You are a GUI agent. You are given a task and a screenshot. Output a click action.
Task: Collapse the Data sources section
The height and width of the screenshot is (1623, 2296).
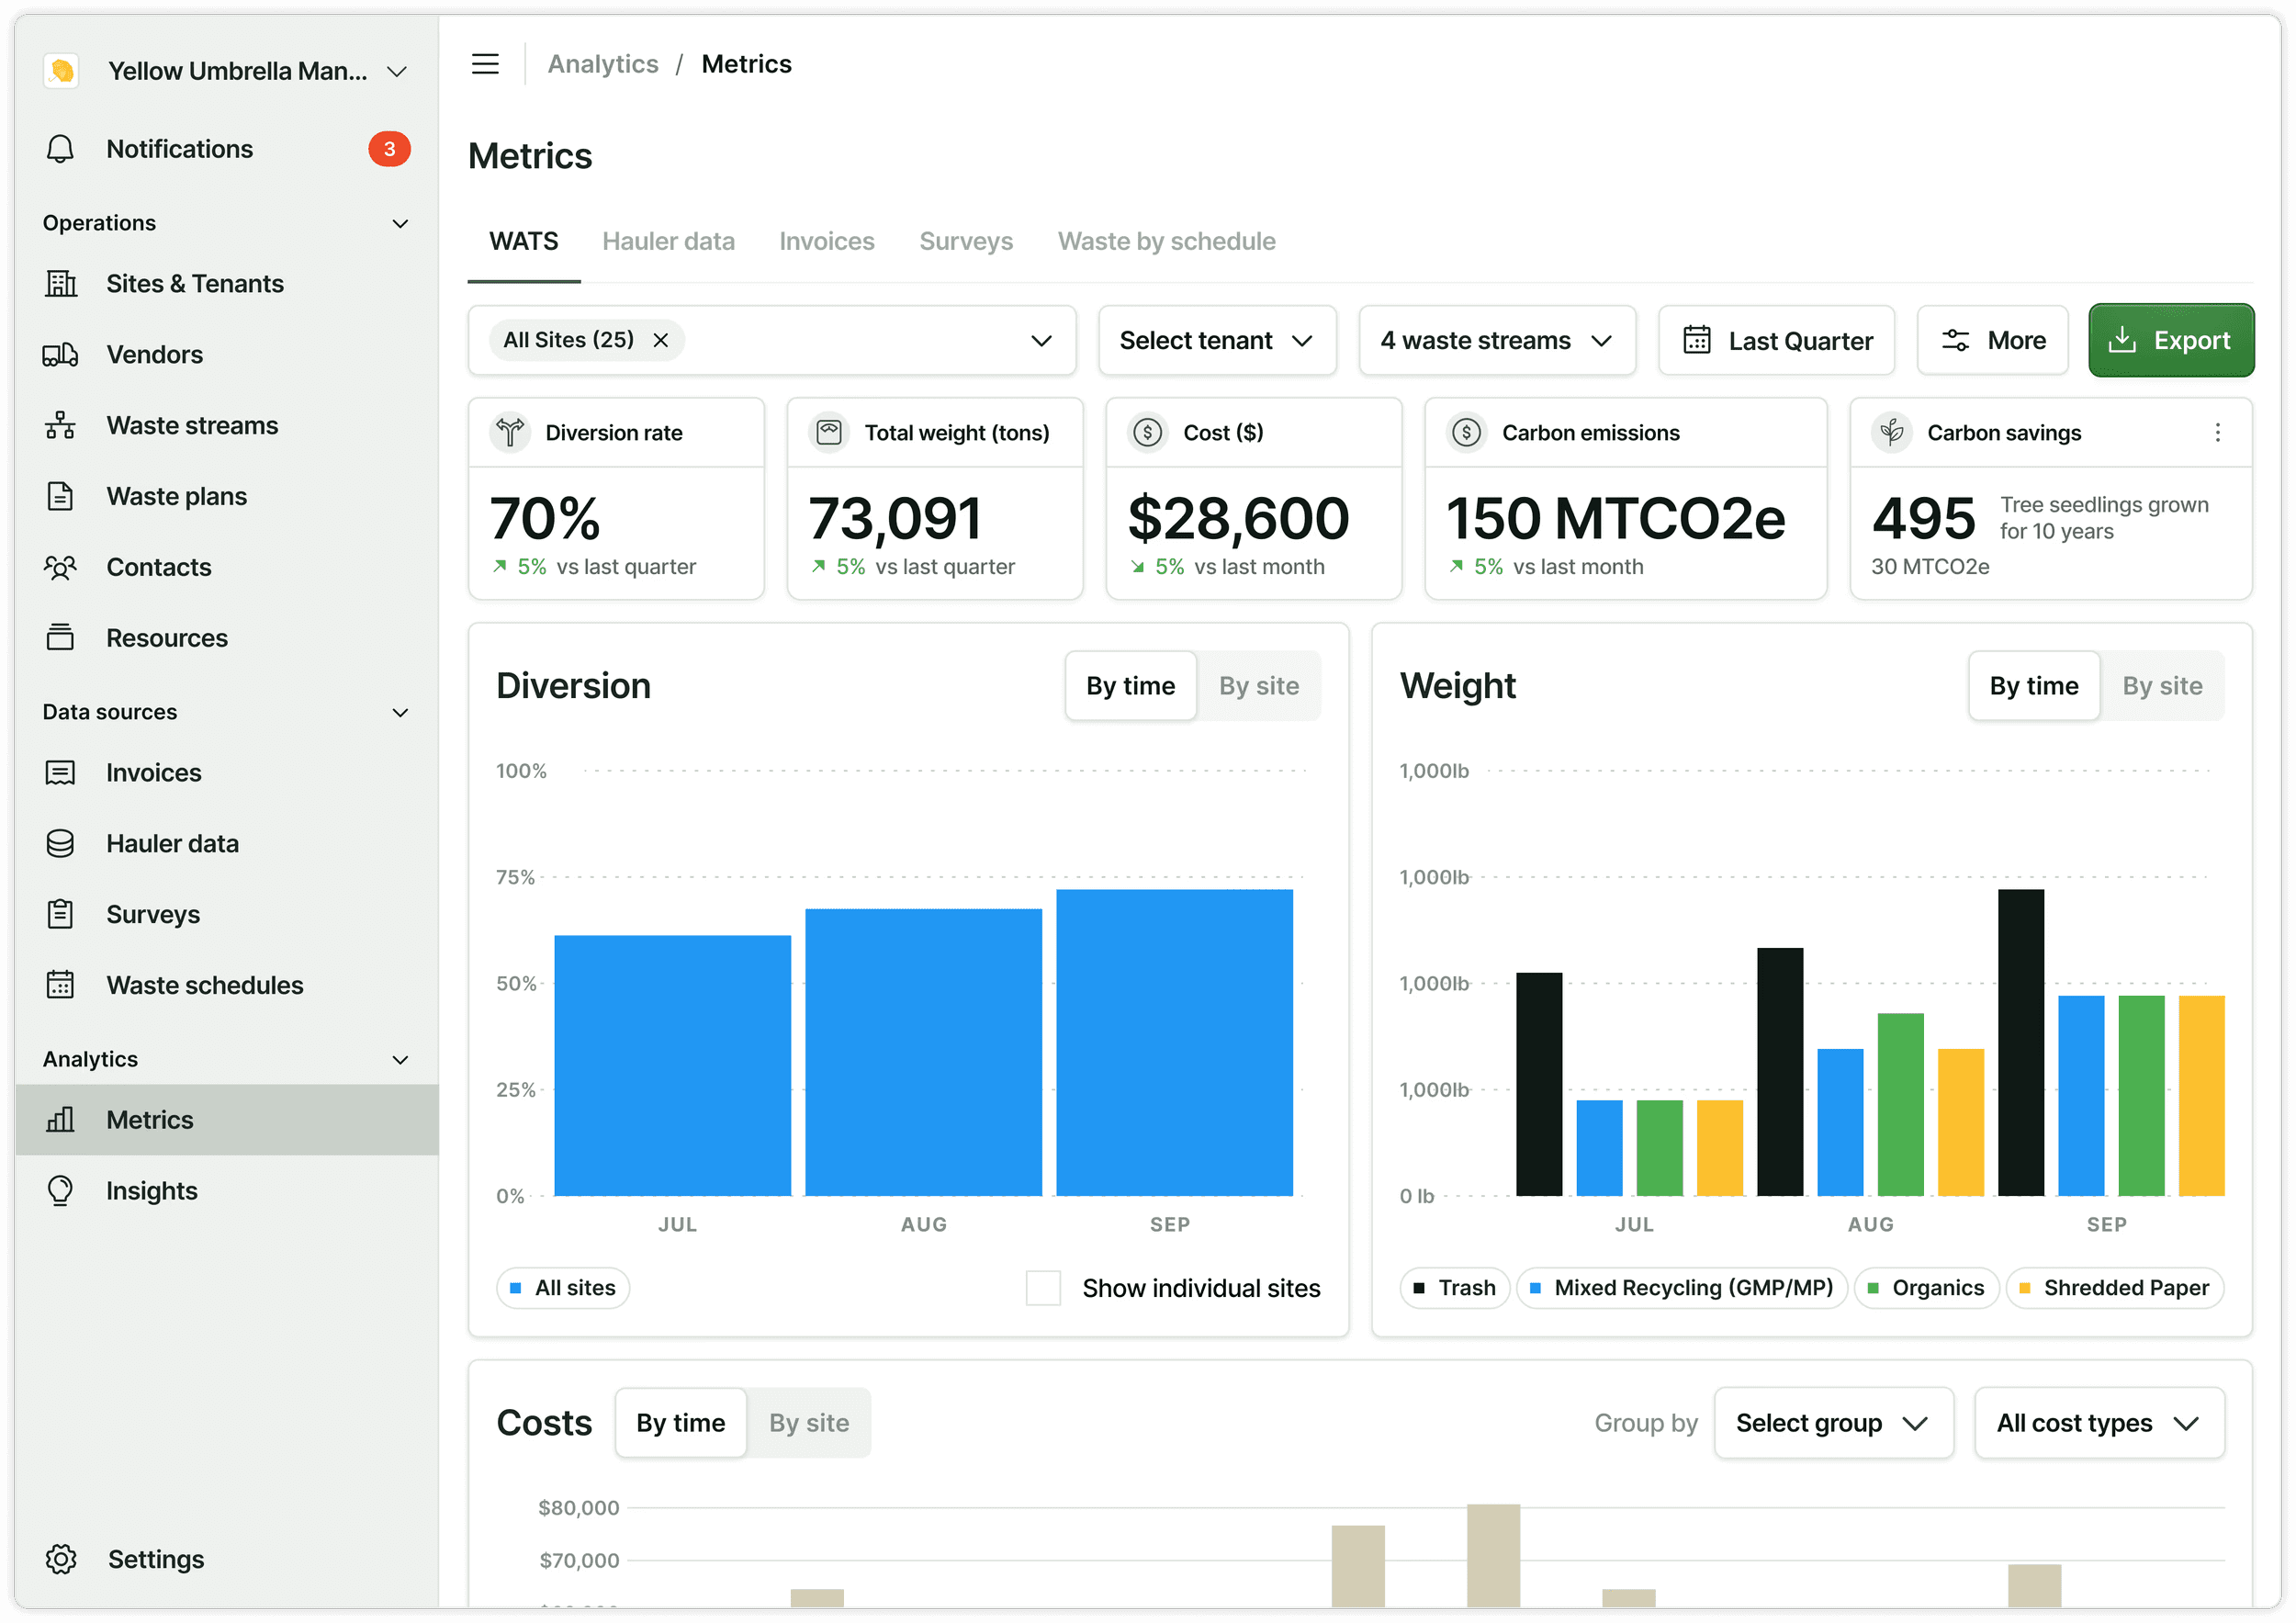400,713
